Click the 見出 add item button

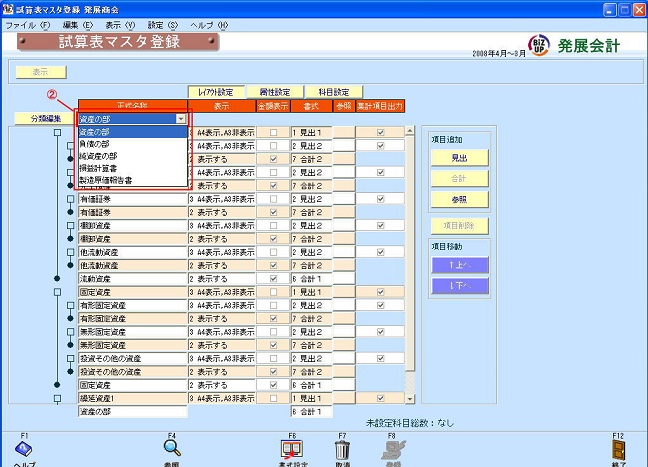click(x=460, y=157)
